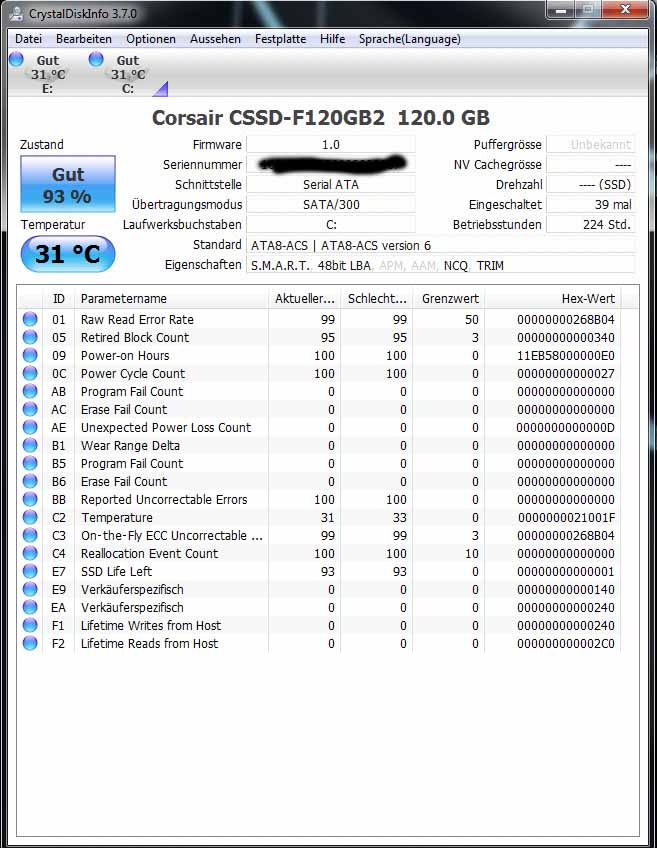Click the TRIM feature text

pos(490,266)
